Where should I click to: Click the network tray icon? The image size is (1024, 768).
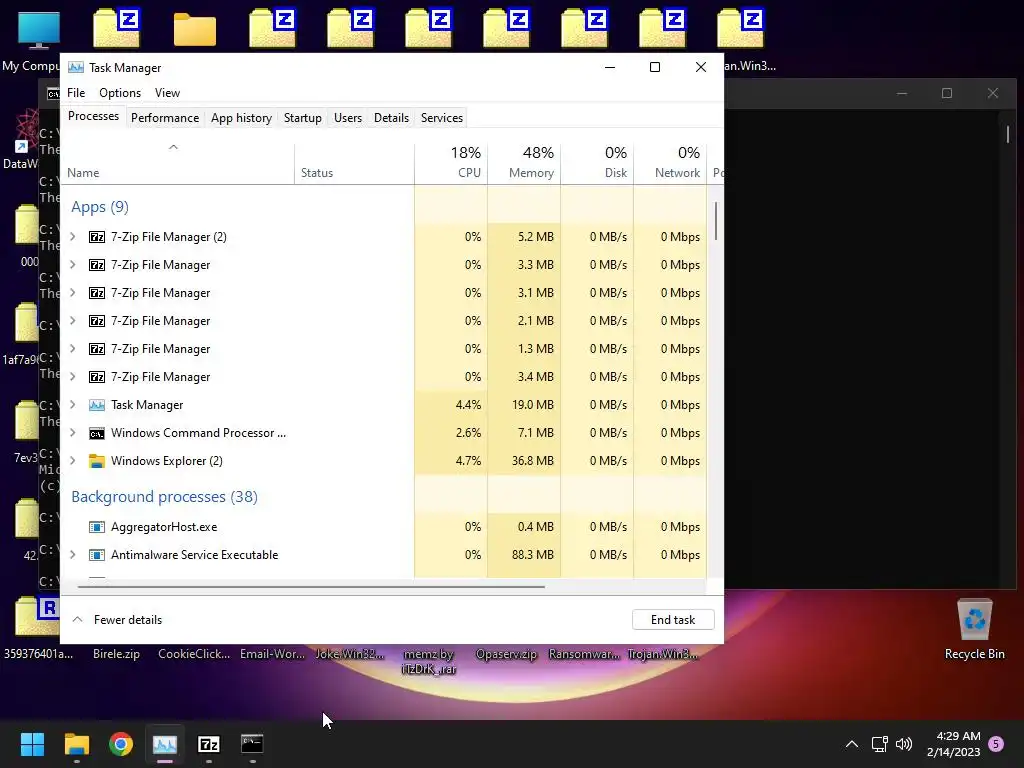[879, 744]
